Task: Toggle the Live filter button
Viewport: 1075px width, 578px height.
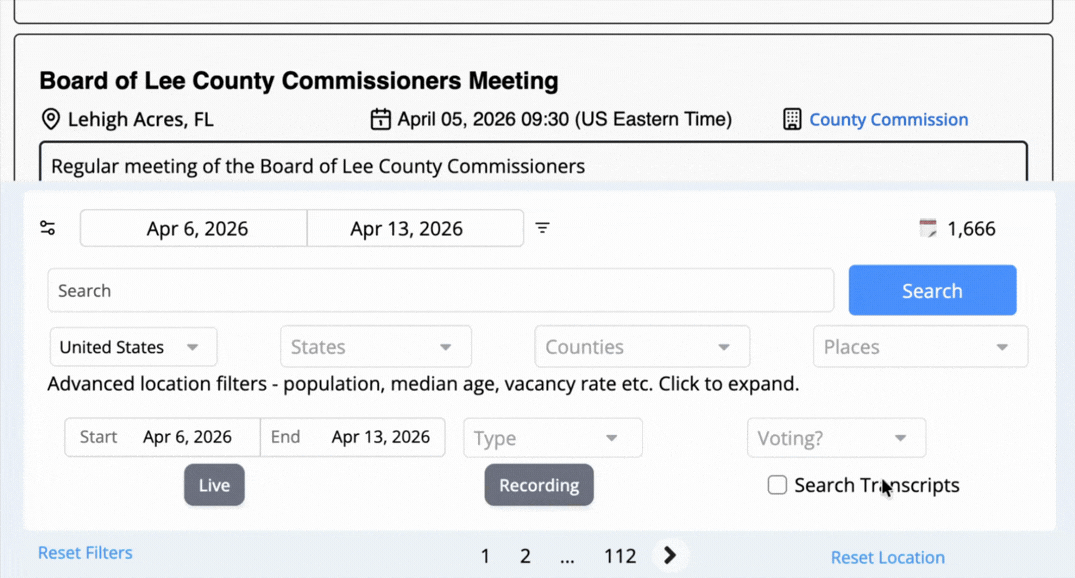Action: point(214,485)
